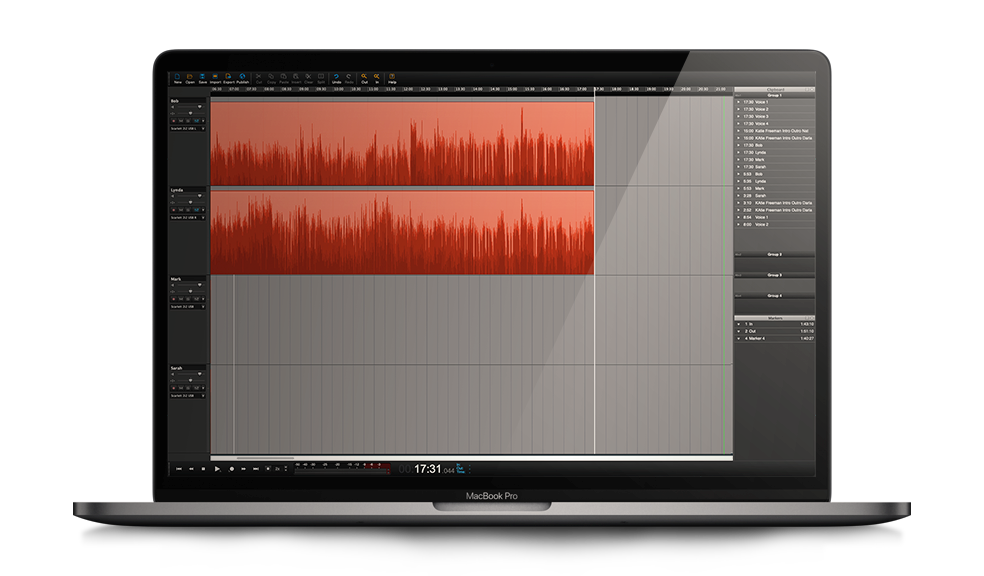Click the Split icon
Viewport: 984px width, 576px height.
(x=321, y=76)
